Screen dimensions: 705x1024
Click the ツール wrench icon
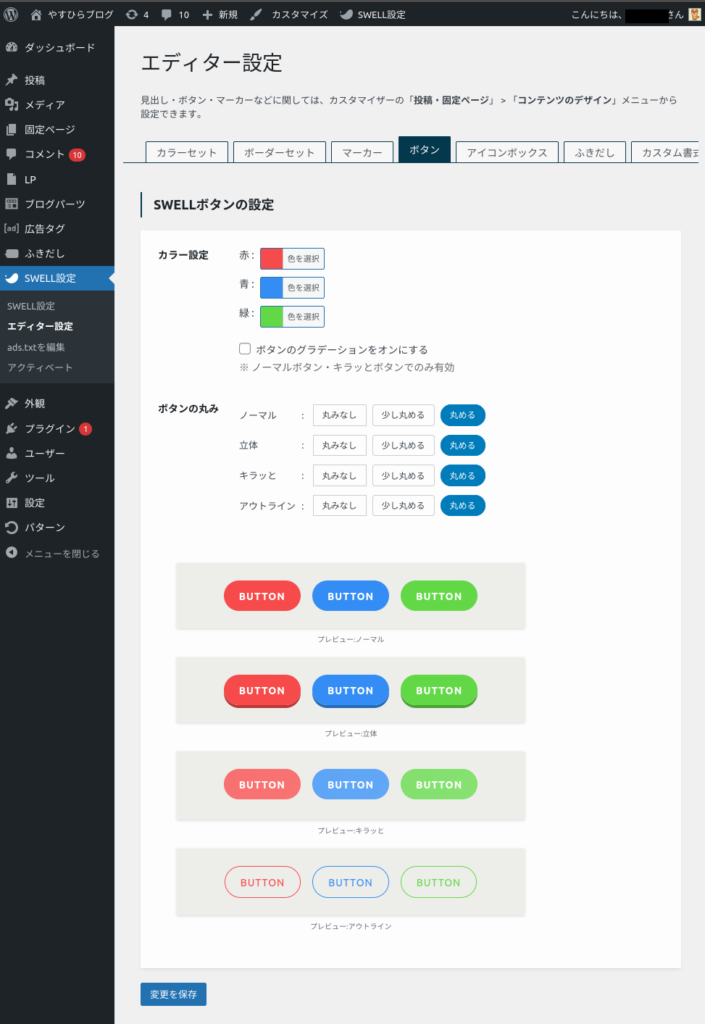pyautogui.click(x=12, y=478)
